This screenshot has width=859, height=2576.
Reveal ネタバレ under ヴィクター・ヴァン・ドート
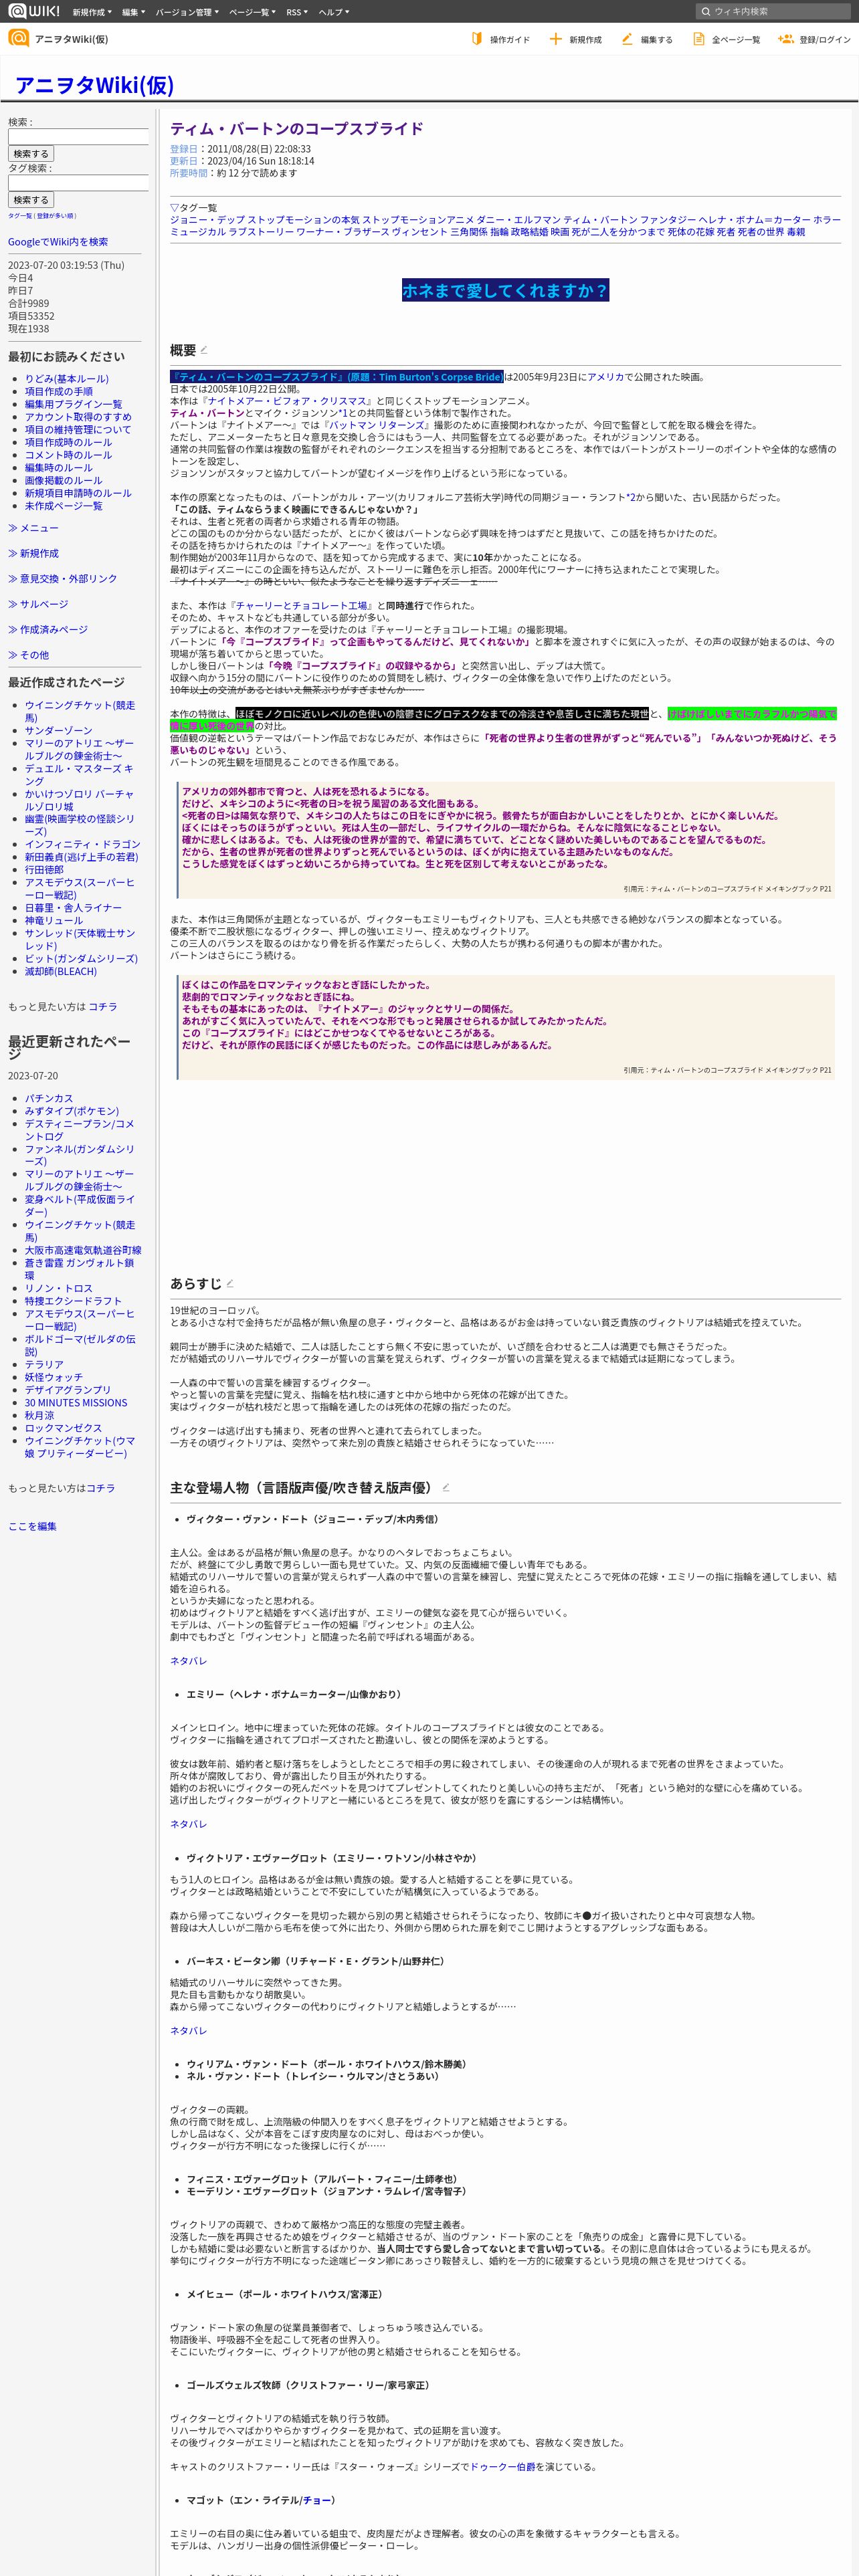(x=188, y=1661)
